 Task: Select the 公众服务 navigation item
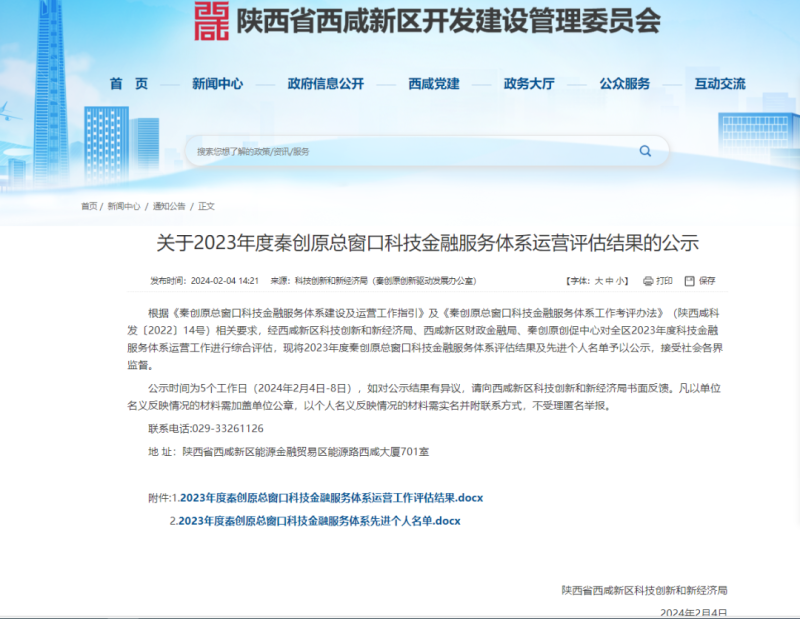[625, 84]
